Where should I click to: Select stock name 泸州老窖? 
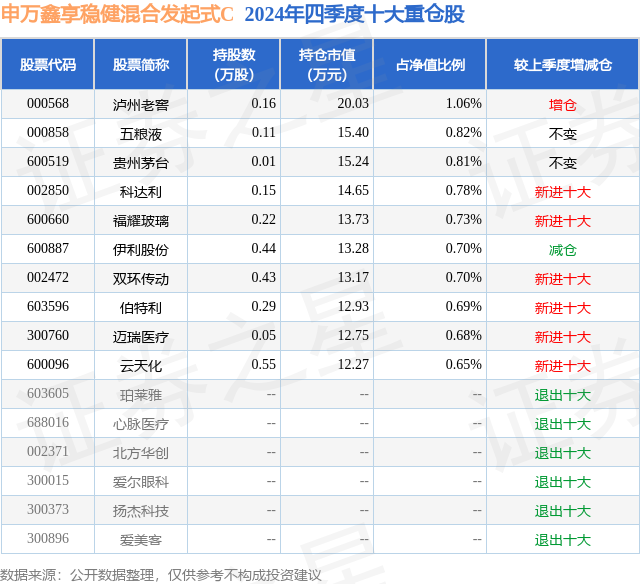click(x=141, y=105)
